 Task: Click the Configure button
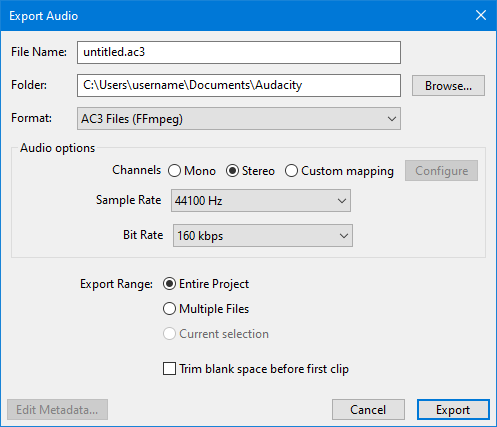pos(441,171)
